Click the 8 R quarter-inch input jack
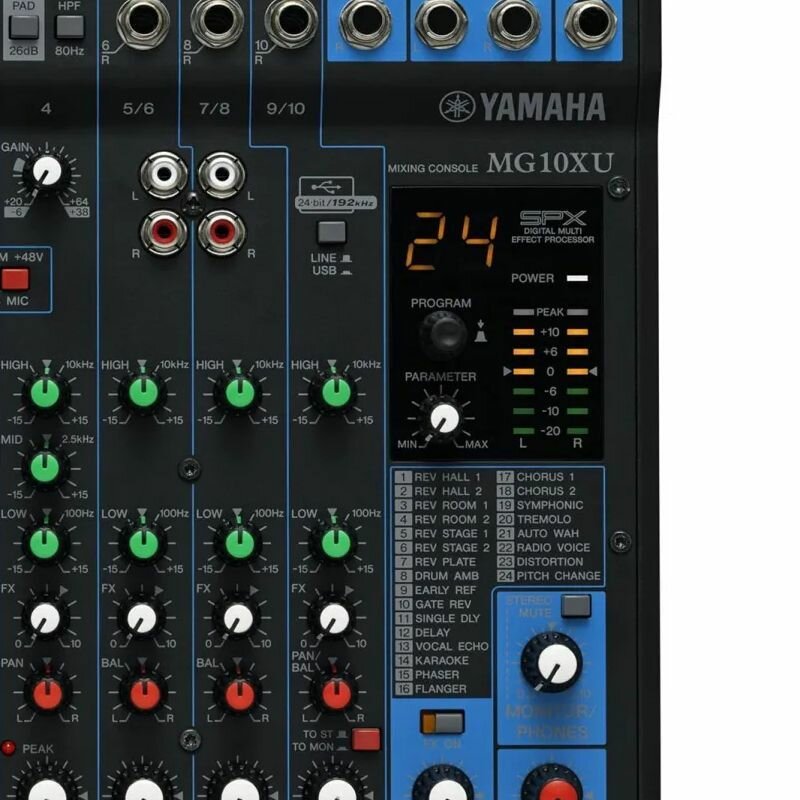The height and width of the screenshot is (800, 800). (x=217, y=21)
